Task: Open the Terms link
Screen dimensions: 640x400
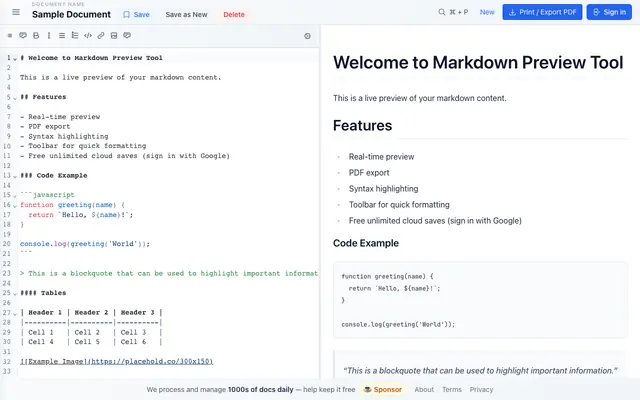Action: coord(452,390)
